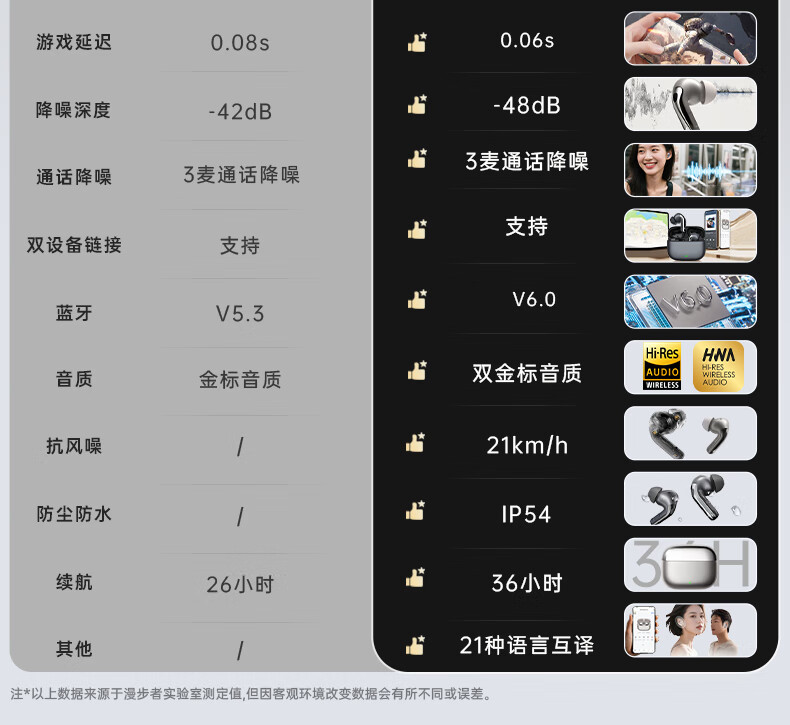This screenshot has width=790, height=725.
Task: Open the 36H charging case thumbnail
Action: coord(690,565)
